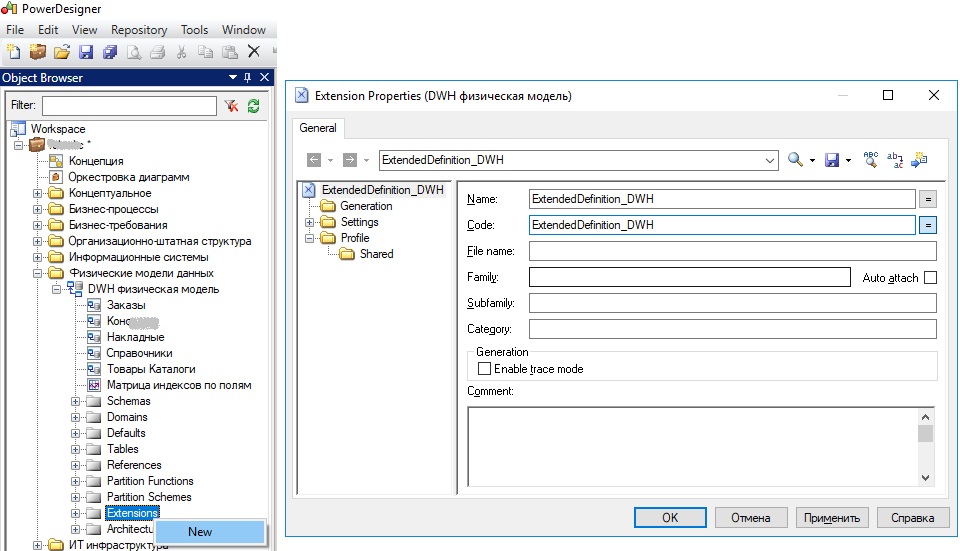Open Матрица индексов по полям item
Viewport: 960px width, 551px height.
pyautogui.click(x=179, y=385)
